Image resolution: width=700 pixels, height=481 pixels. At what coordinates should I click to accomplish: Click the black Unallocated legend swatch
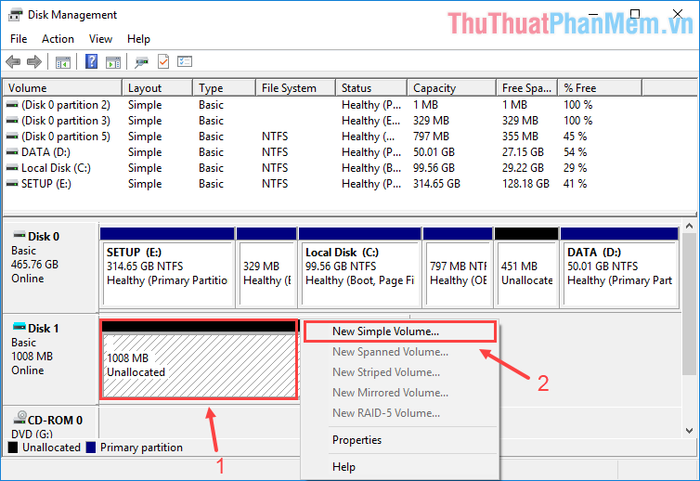tap(13, 448)
